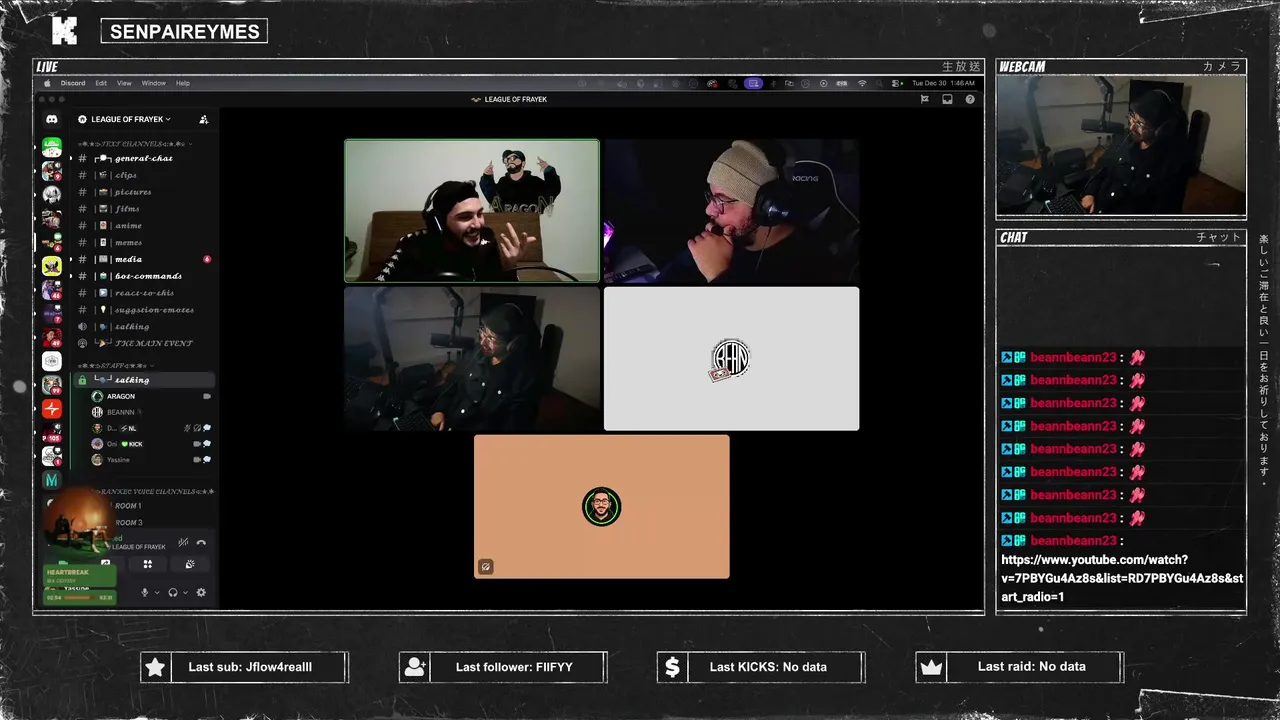Screen dimensions: 1280x720
Task: Select ARAGON's highlighted video tile
Action: [472, 211]
